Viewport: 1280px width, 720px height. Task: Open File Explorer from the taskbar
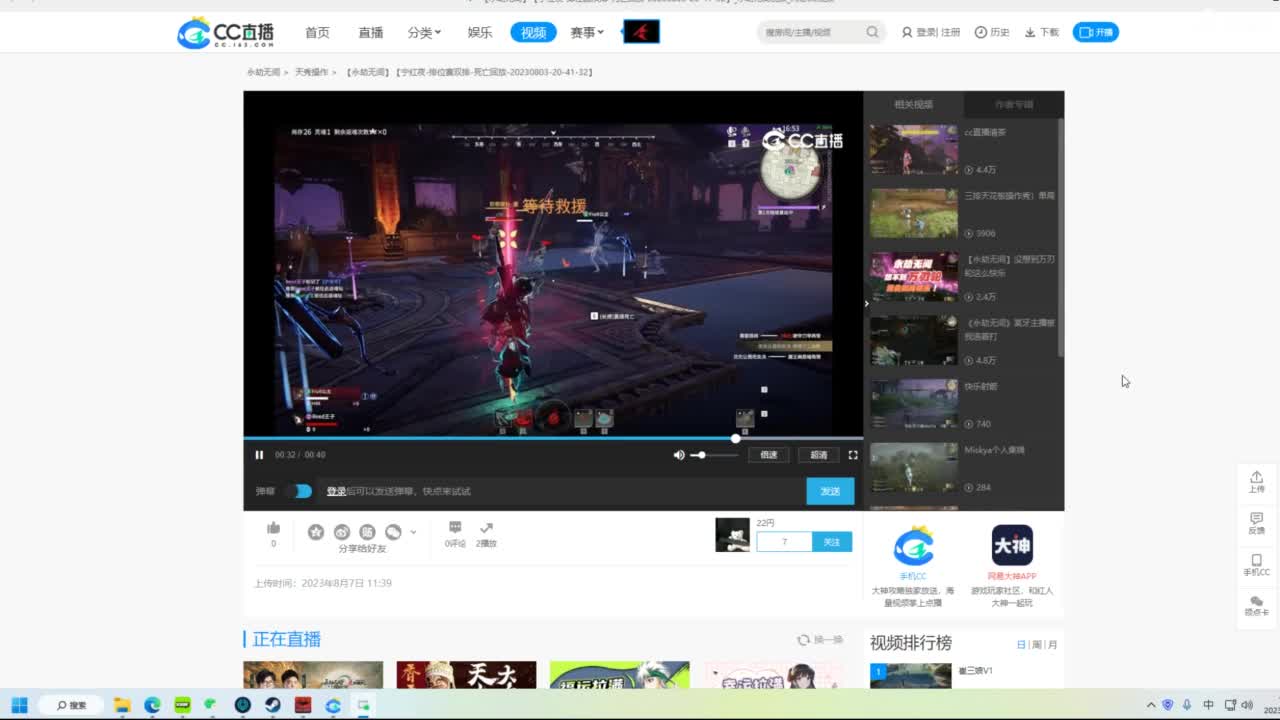pyautogui.click(x=122, y=705)
